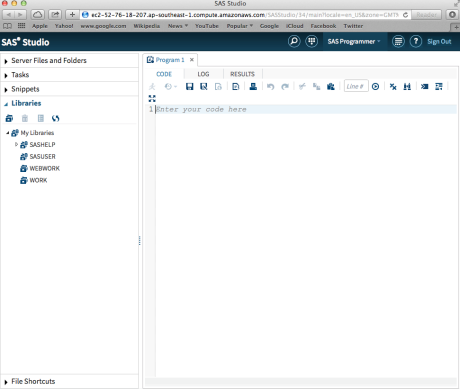Viewport: 460px width, 389px height.
Task: Select the Program 1 tab
Action: pos(170,60)
